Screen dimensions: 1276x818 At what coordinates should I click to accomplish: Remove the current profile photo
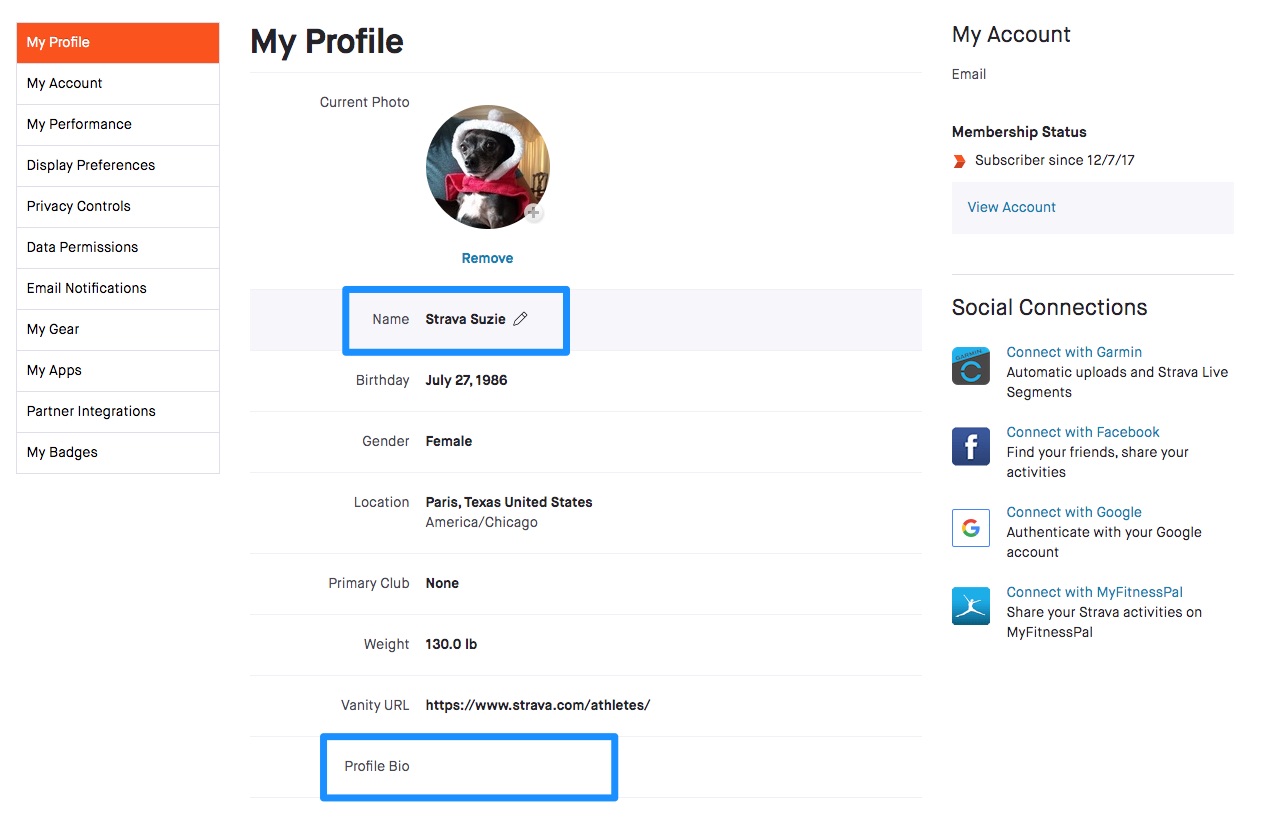tap(487, 258)
